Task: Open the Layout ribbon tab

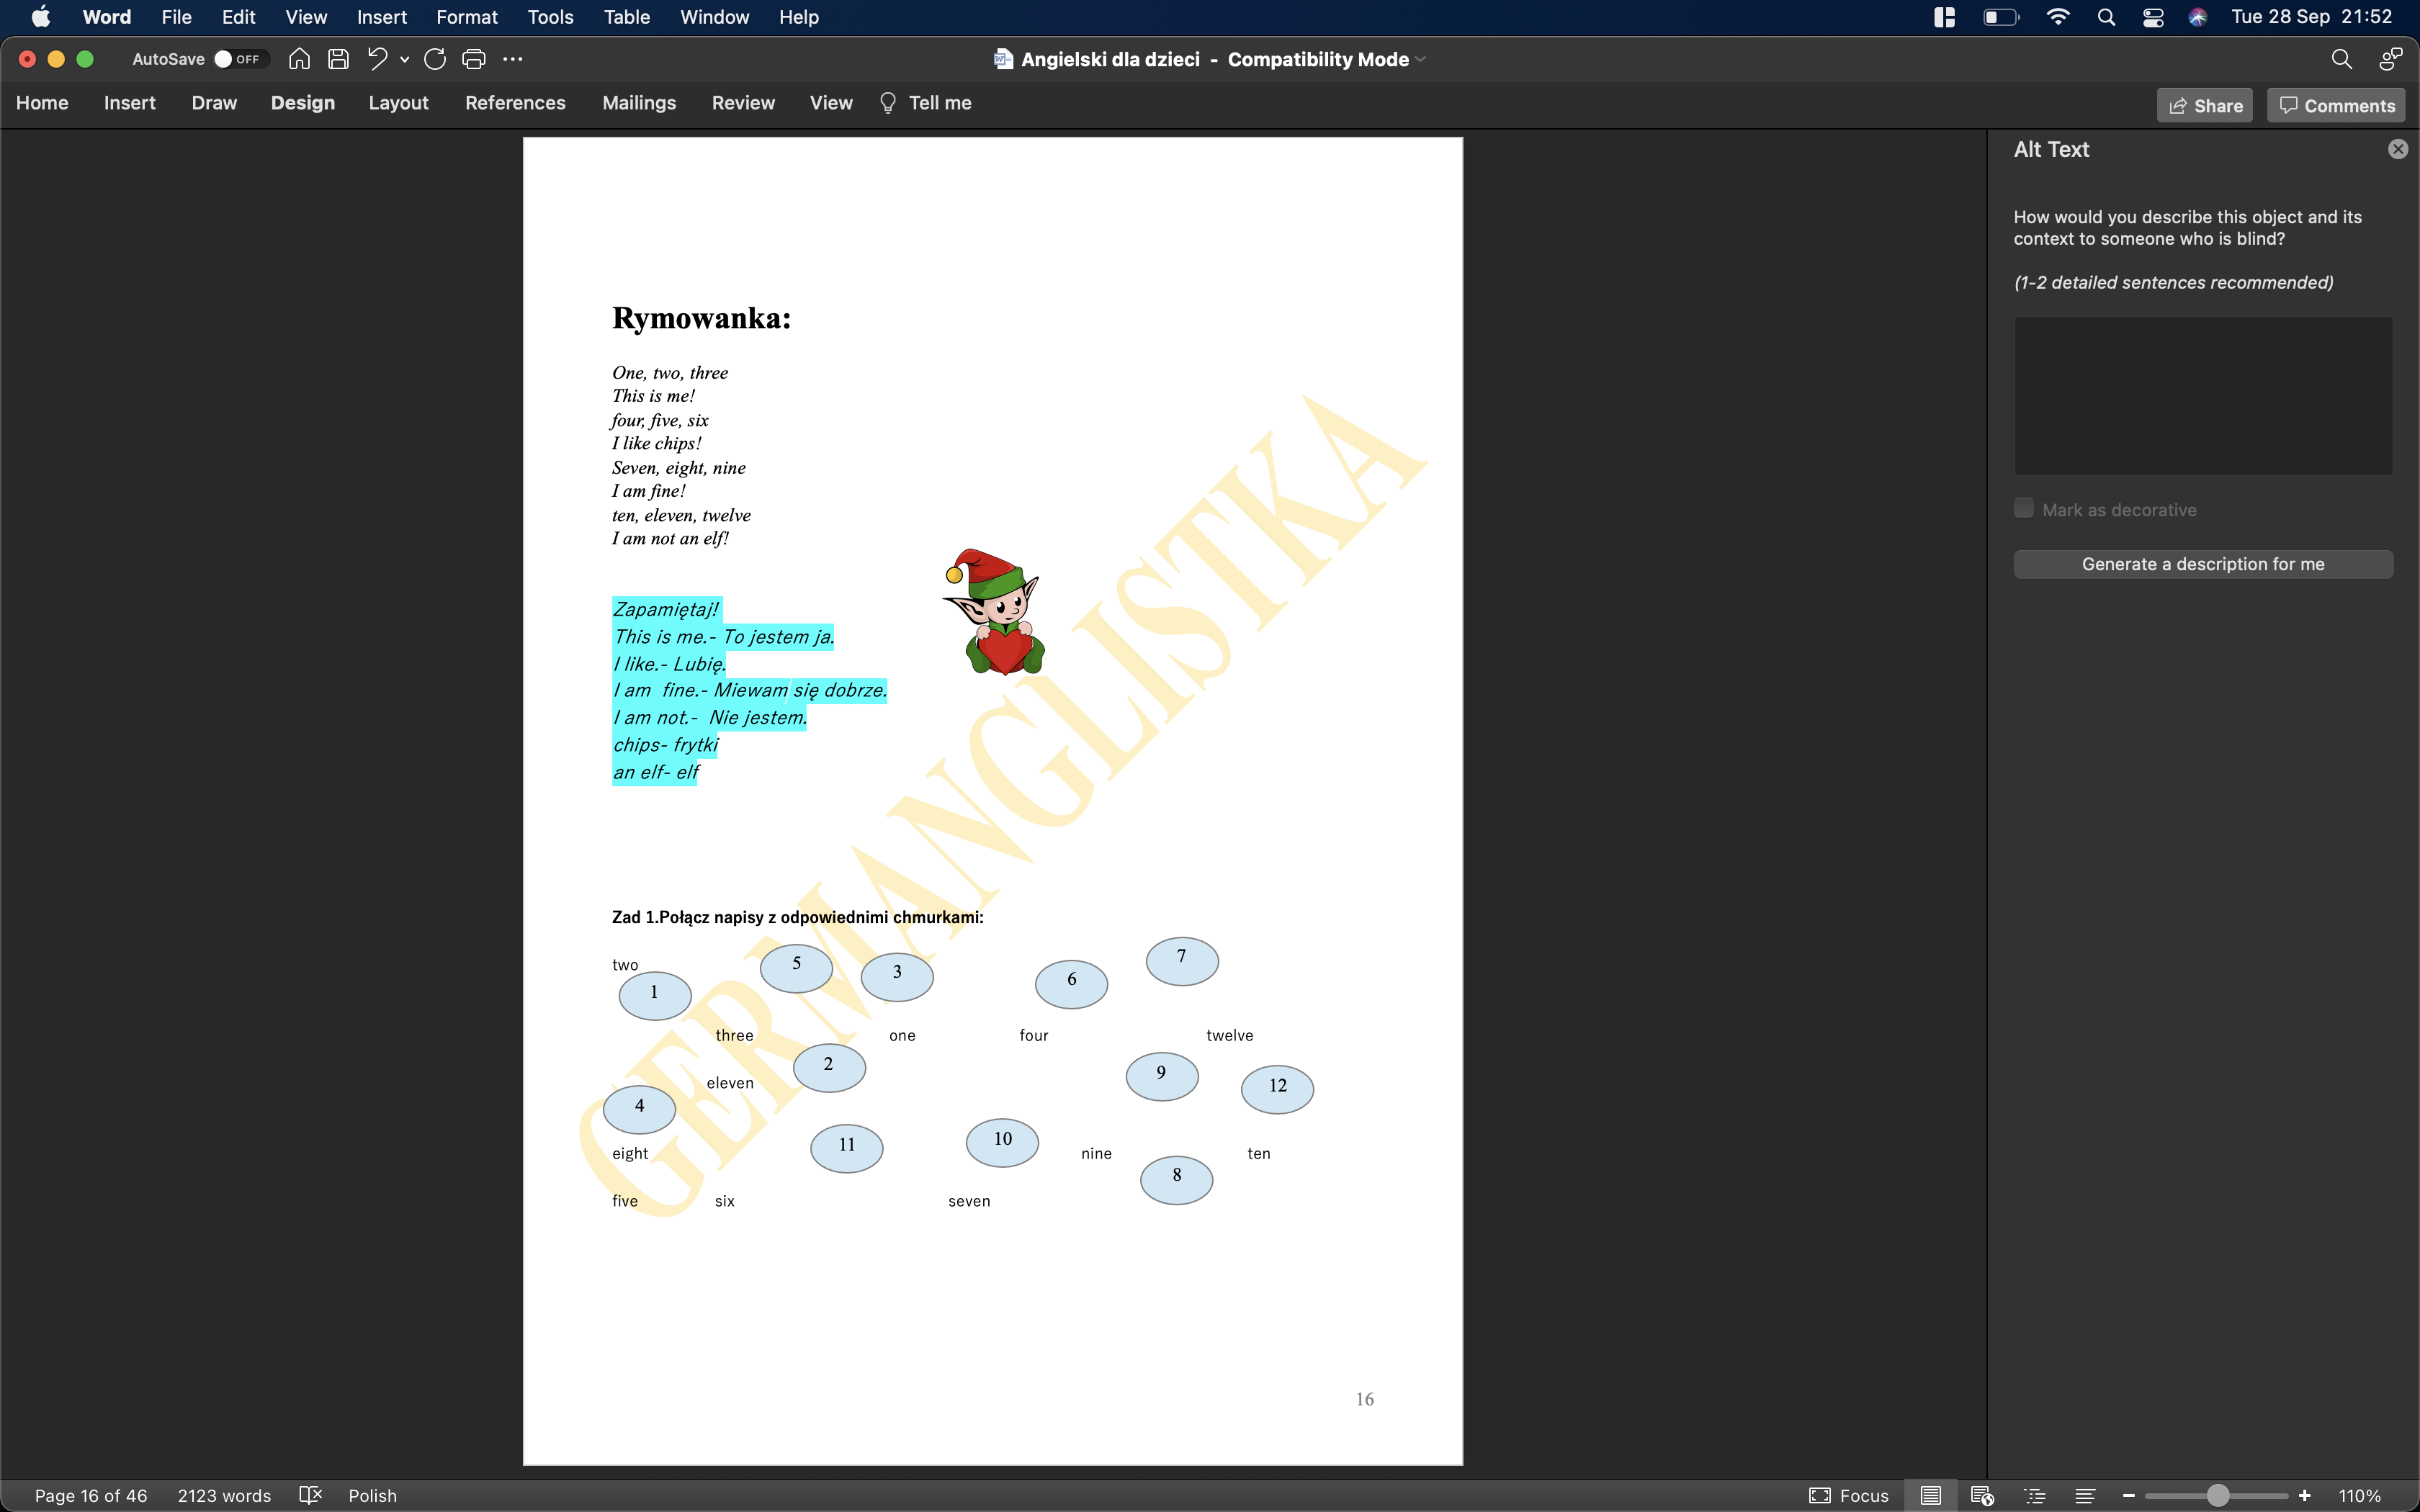Action: [398, 103]
